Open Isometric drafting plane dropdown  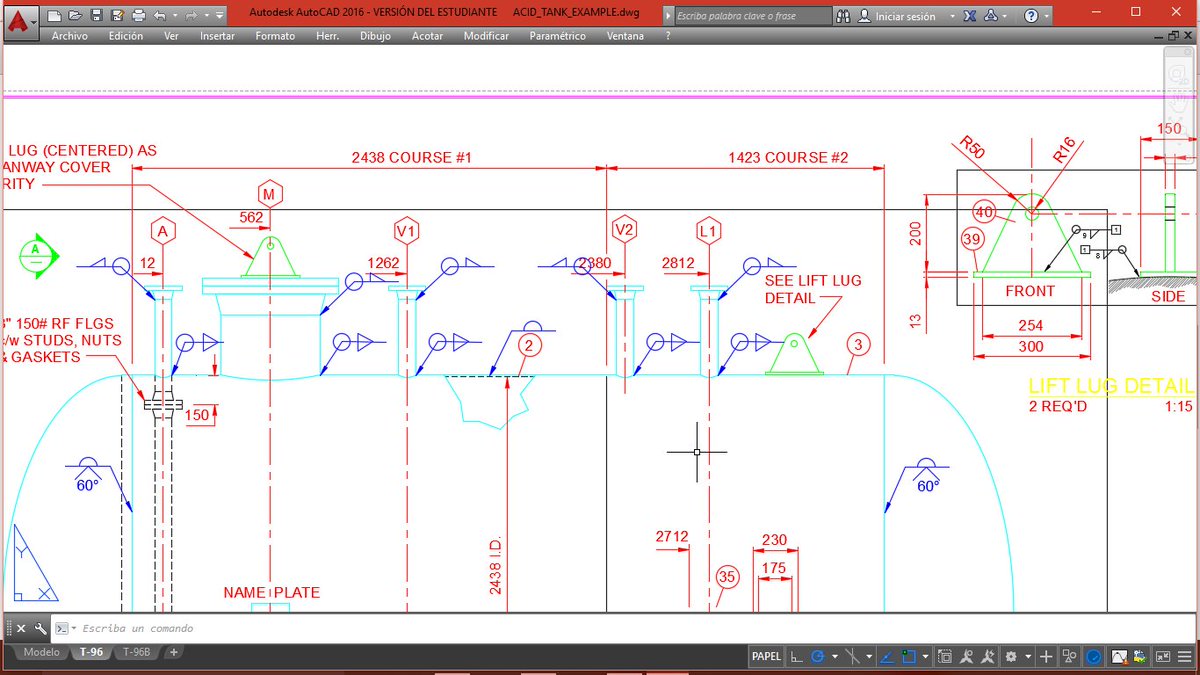pyautogui.click(x=870, y=657)
